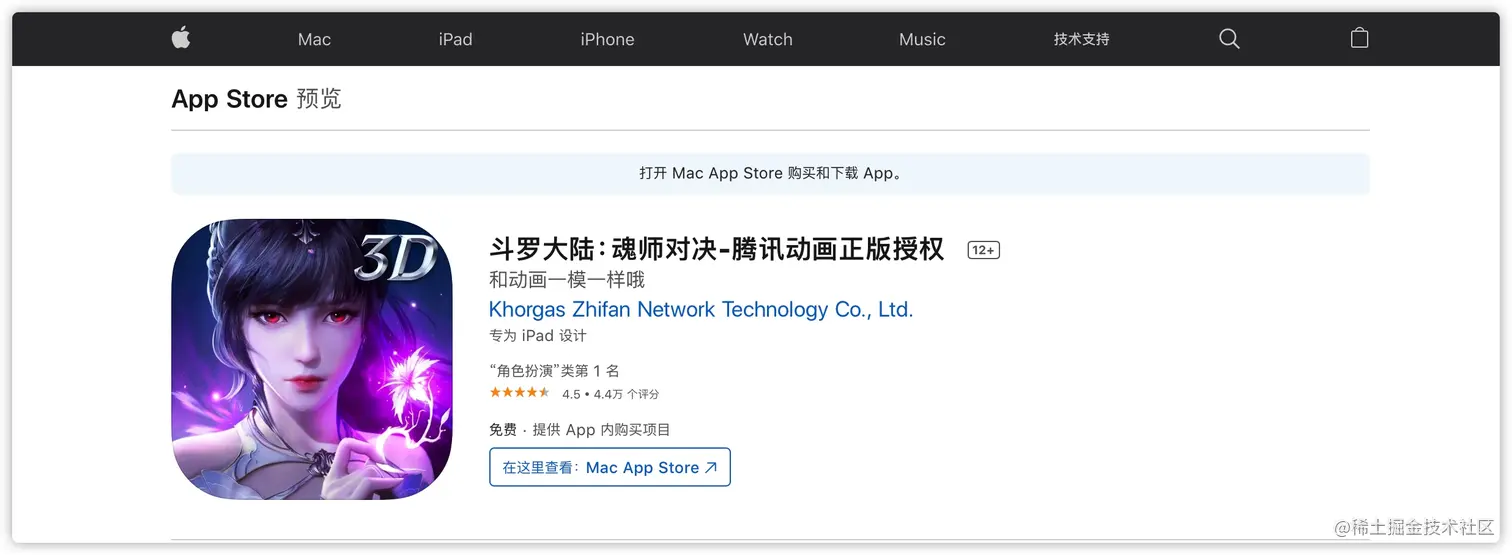The width and height of the screenshot is (1512, 555).
Task: Click the 打开 Mac App Store banner
Action: coord(770,173)
